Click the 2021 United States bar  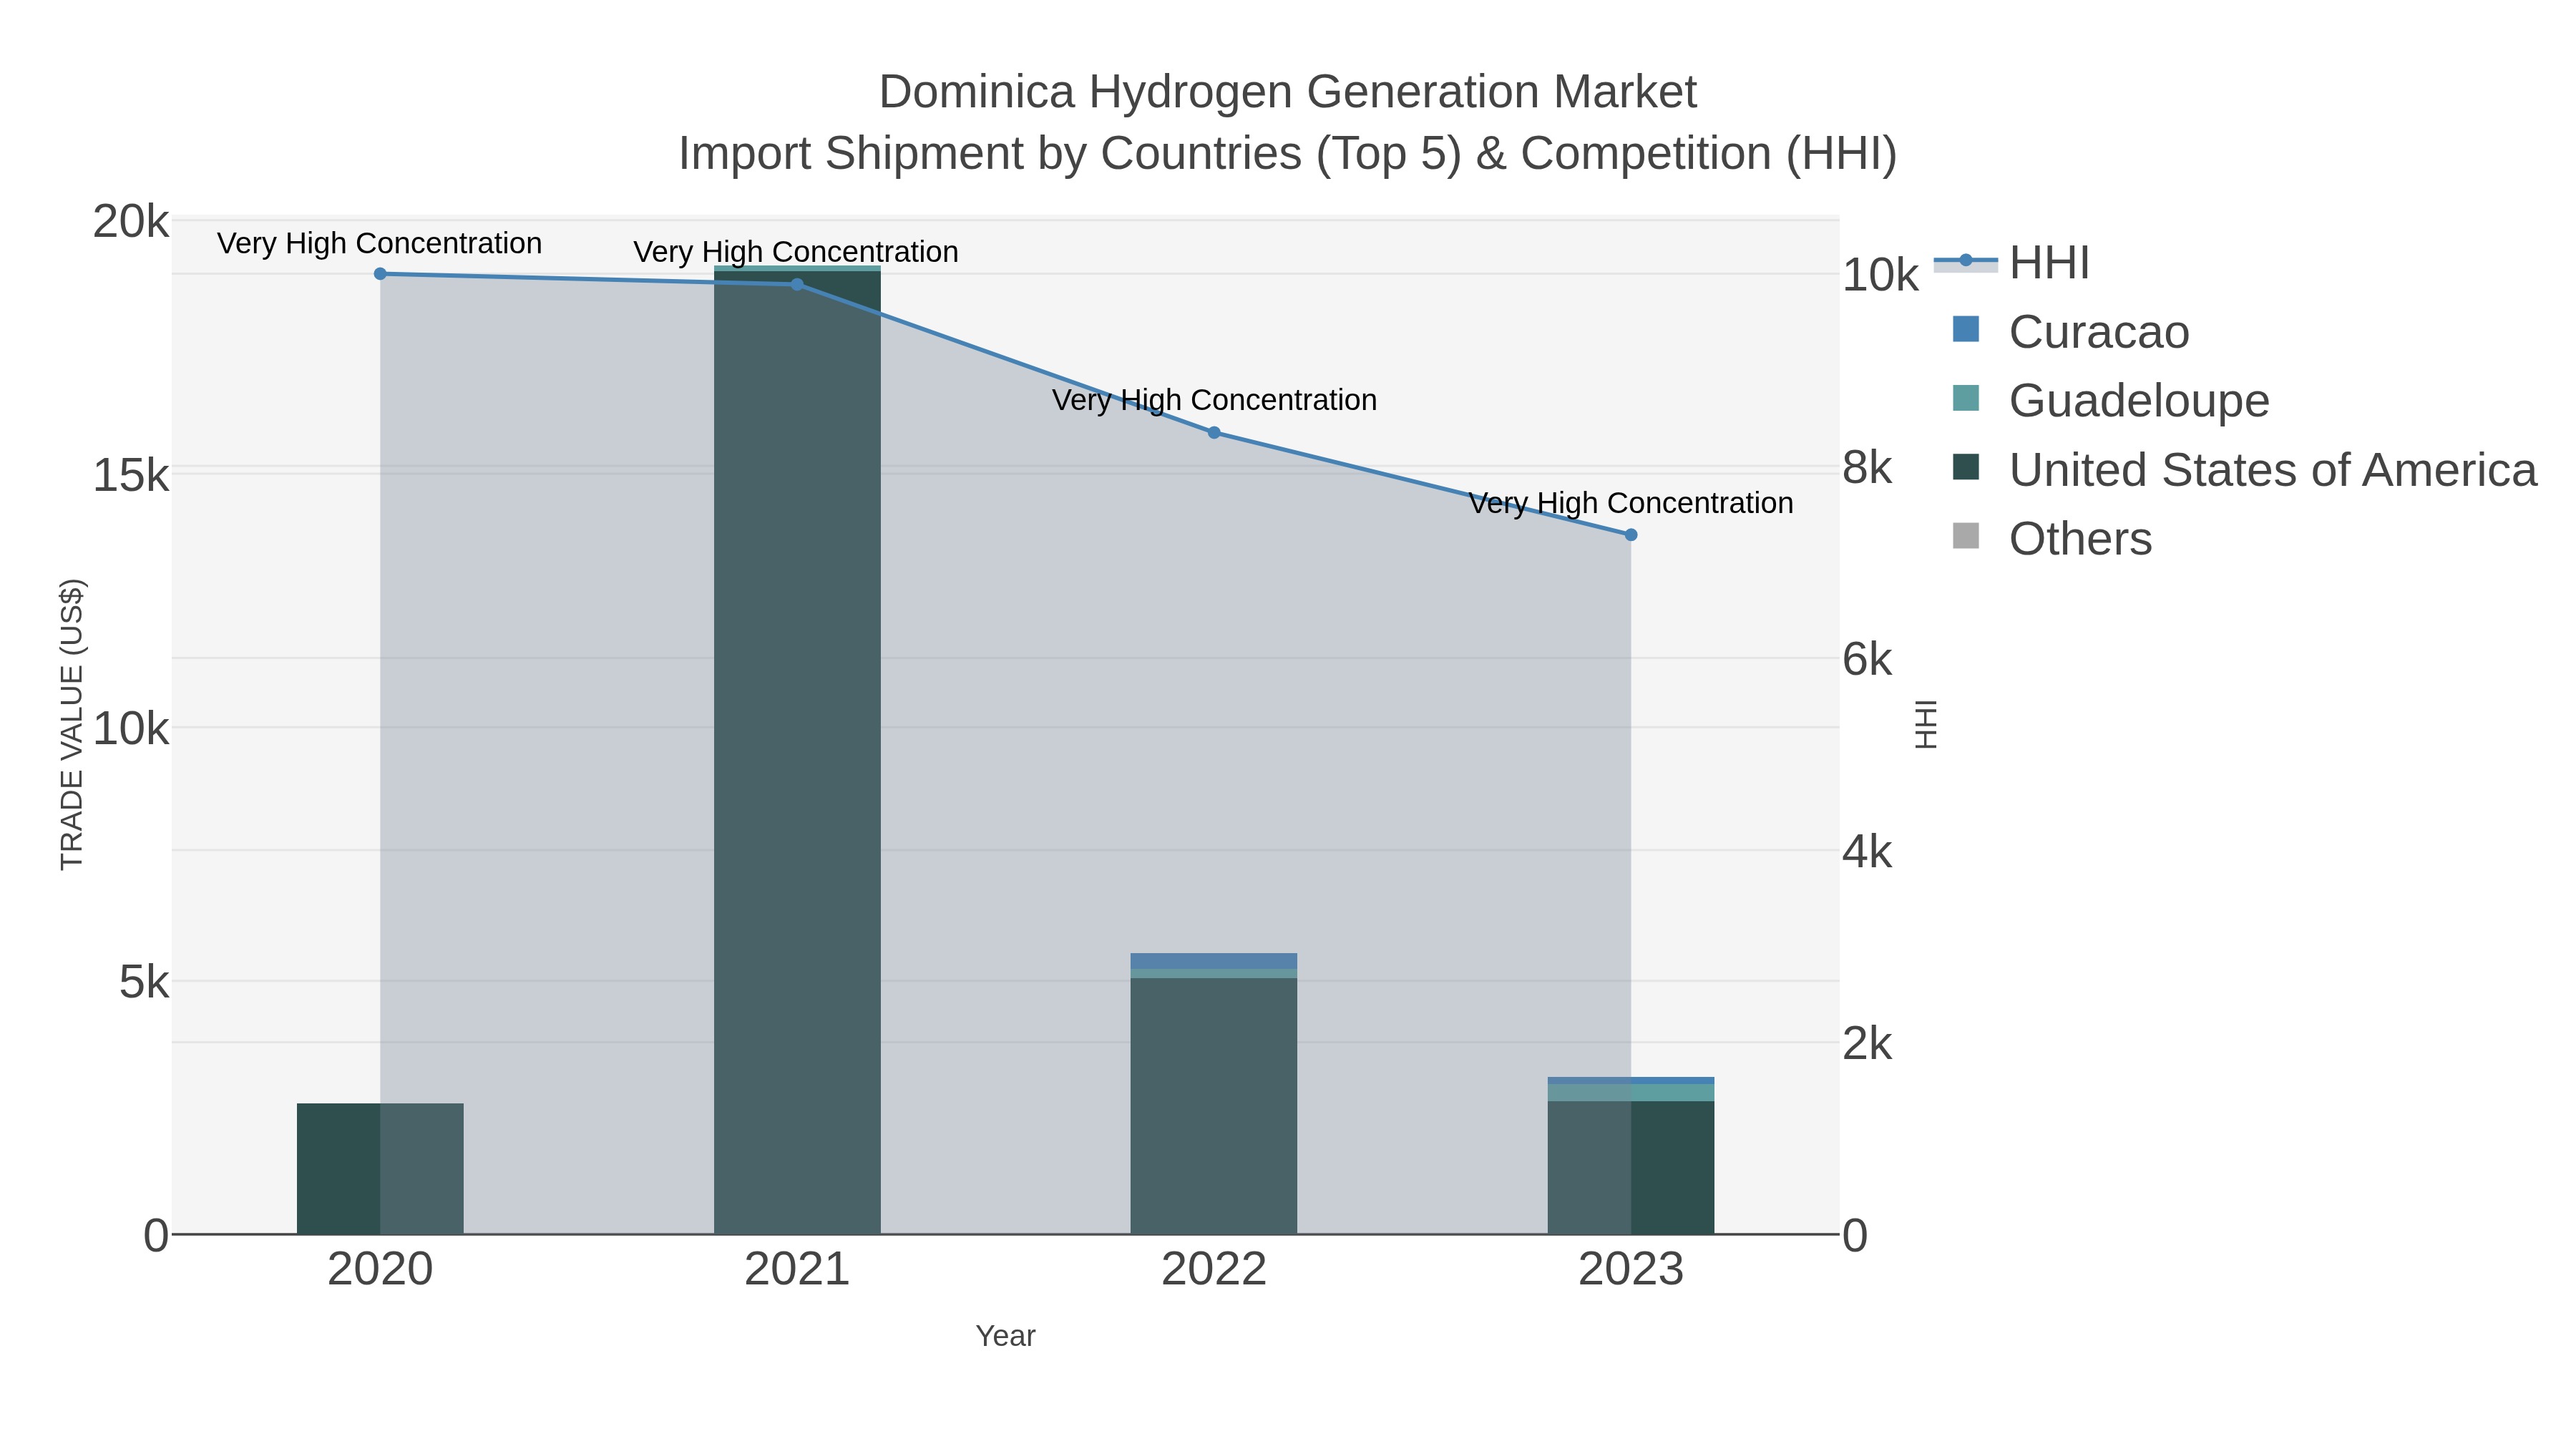click(797, 752)
